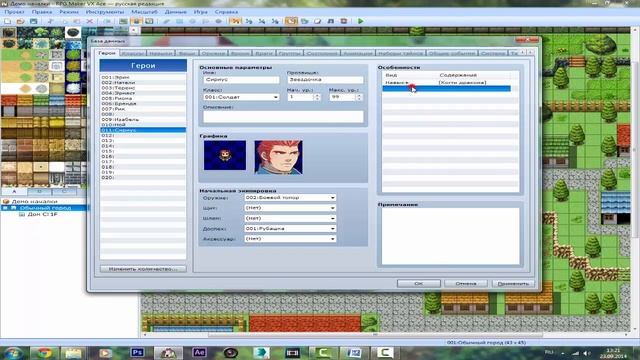640x360 pixels.
Task: Select tileset tab B under the palette
Action: pyautogui.click(x=40, y=191)
